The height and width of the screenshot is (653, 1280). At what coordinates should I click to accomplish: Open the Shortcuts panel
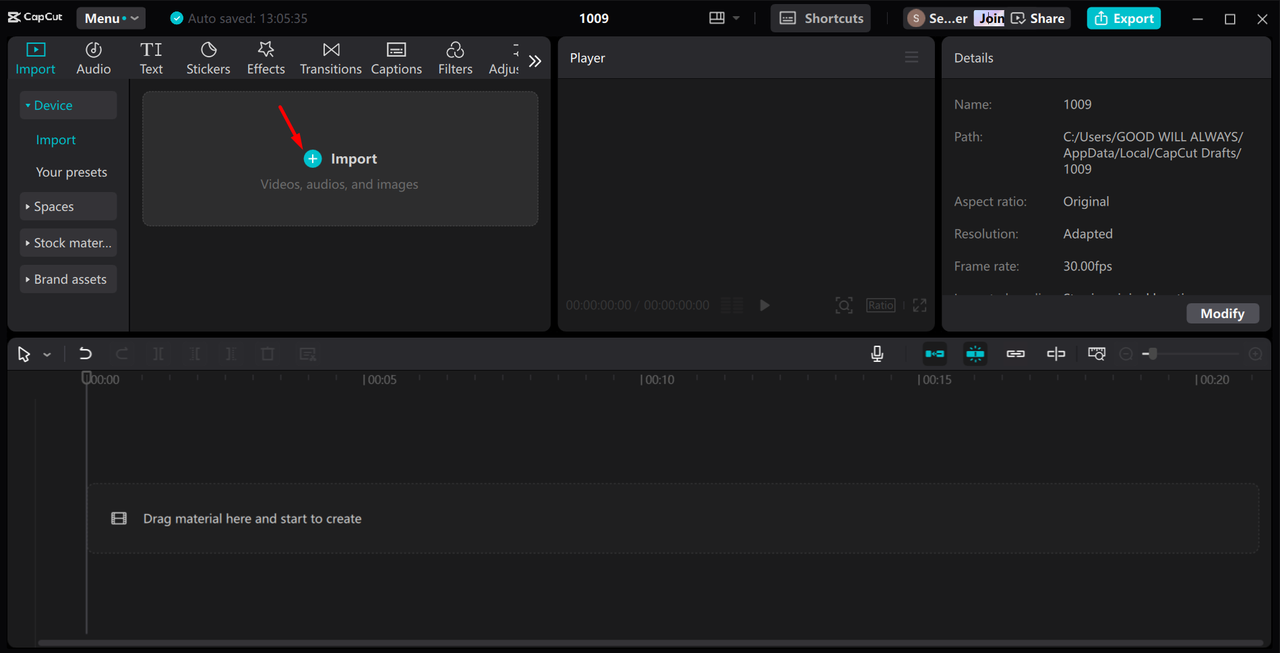coord(821,18)
